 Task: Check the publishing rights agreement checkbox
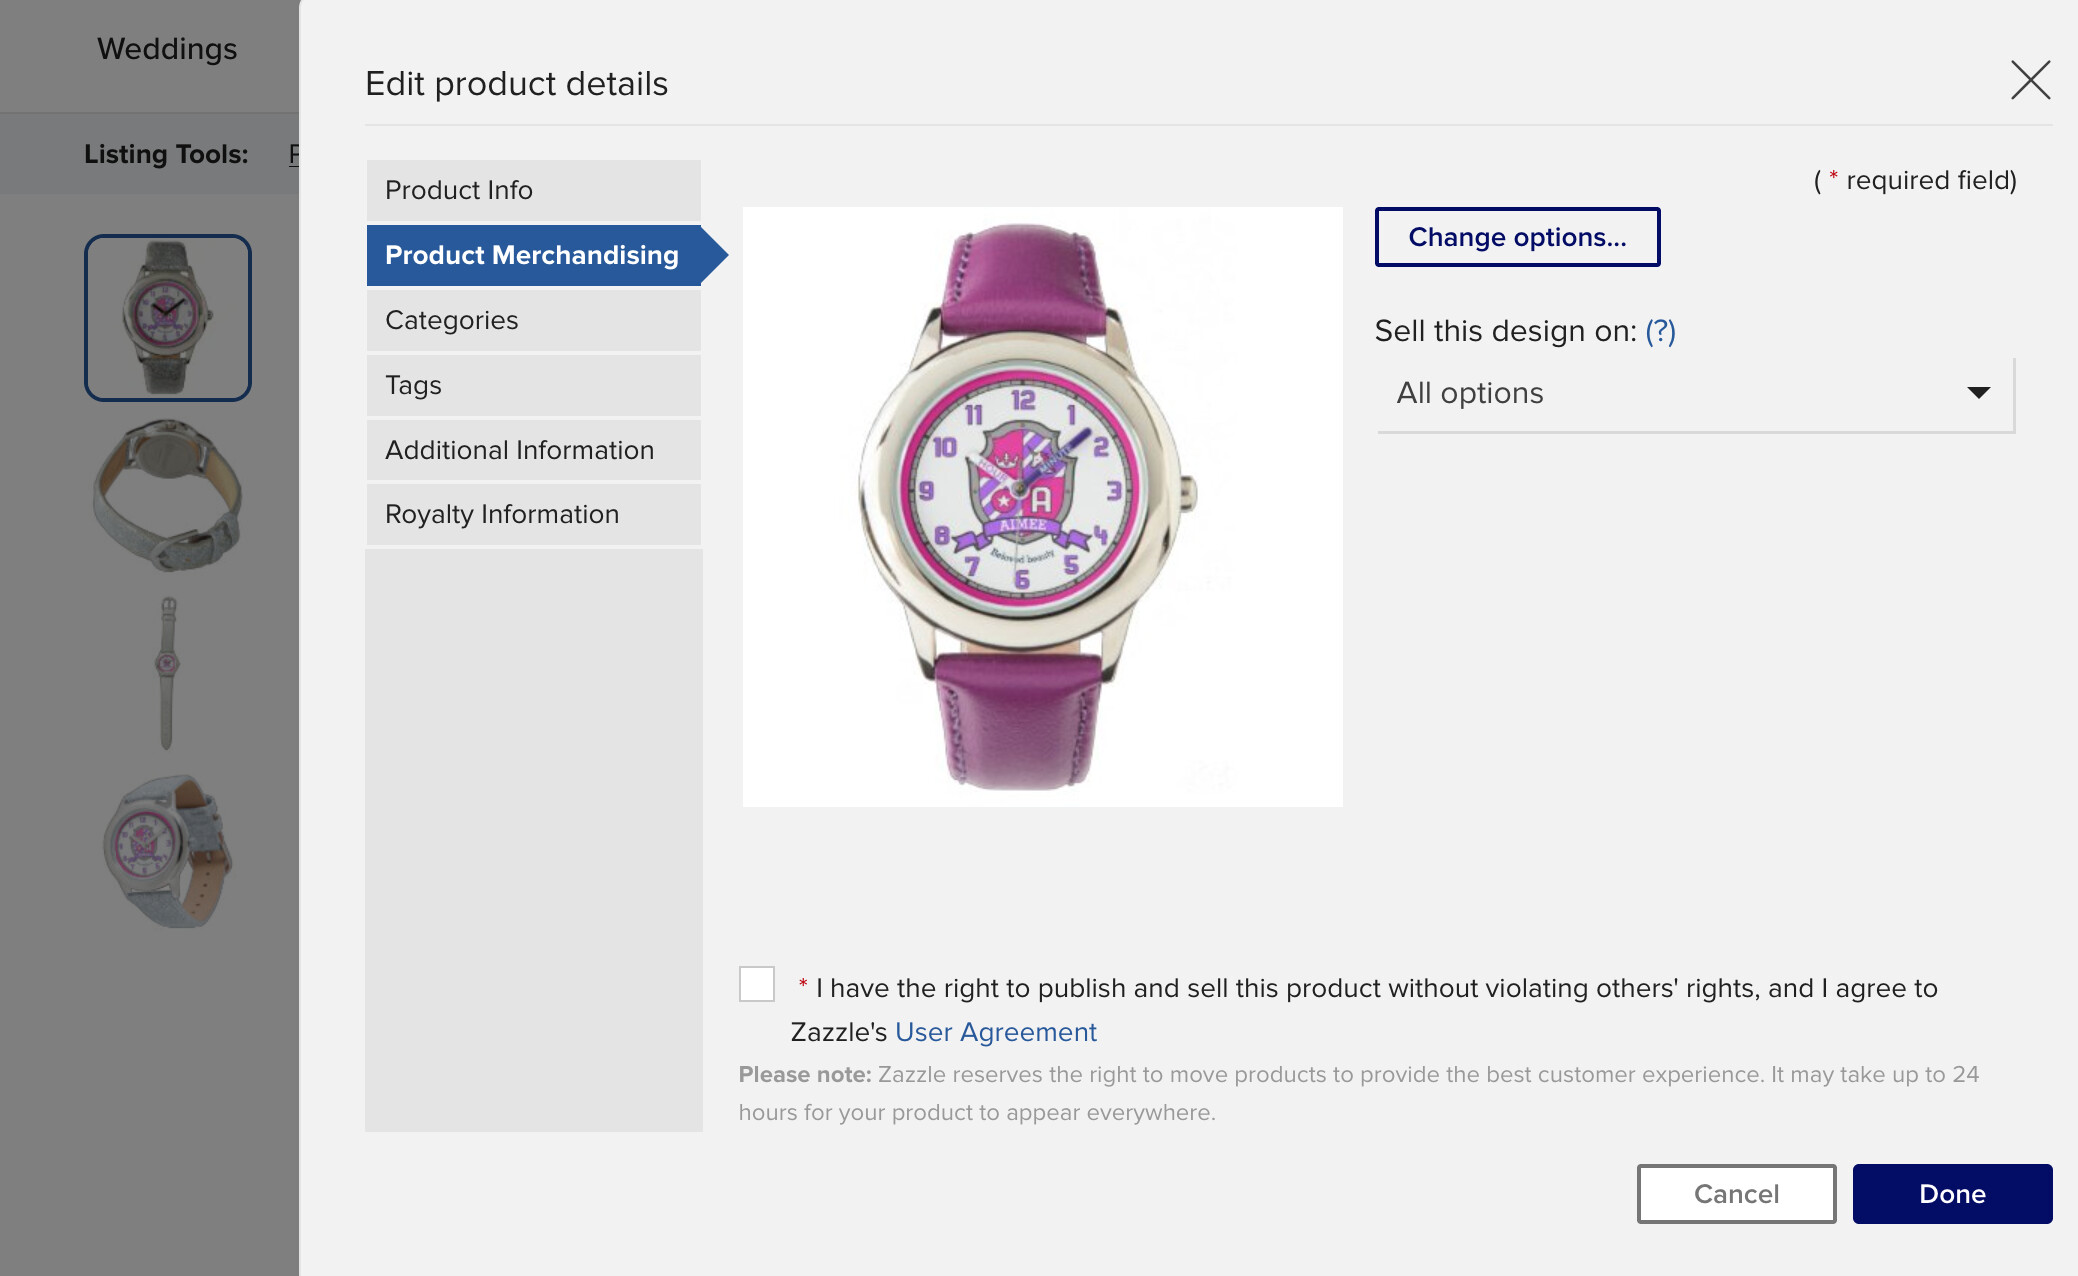coord(757,984)
